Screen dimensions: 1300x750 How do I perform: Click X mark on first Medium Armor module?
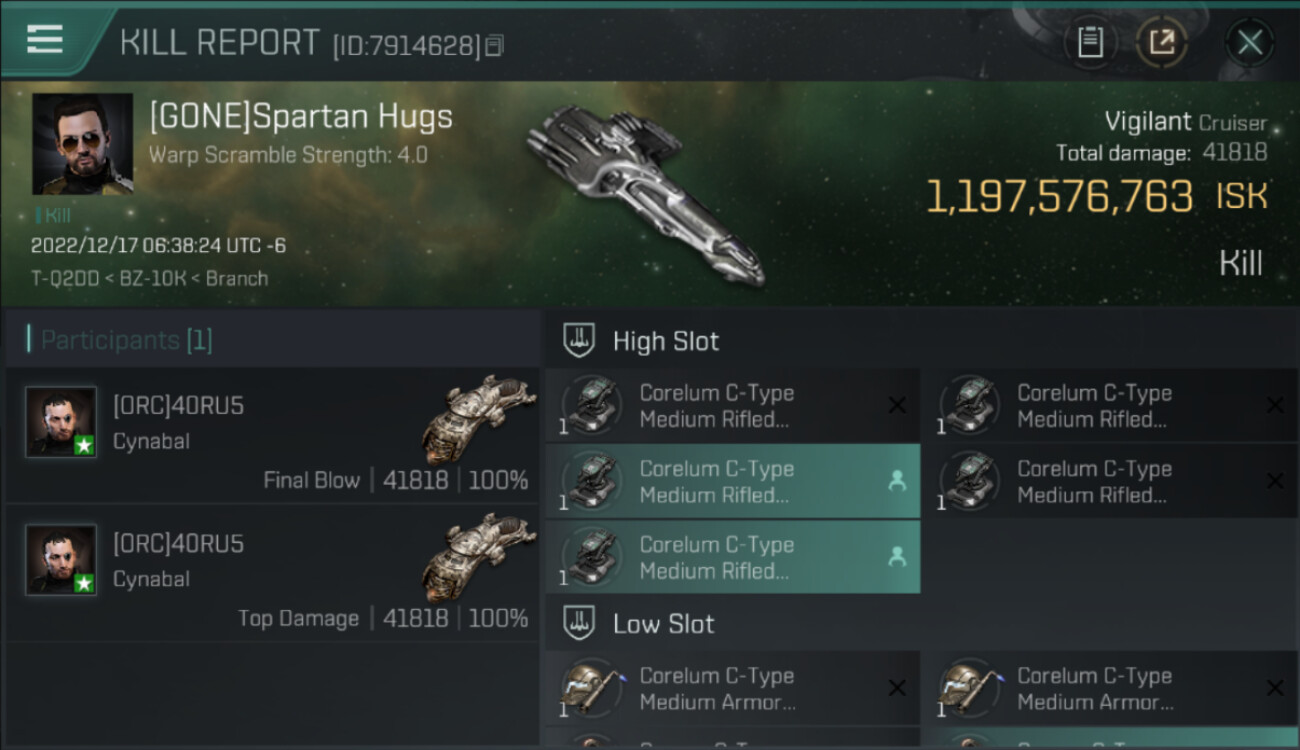click(897, 688)
